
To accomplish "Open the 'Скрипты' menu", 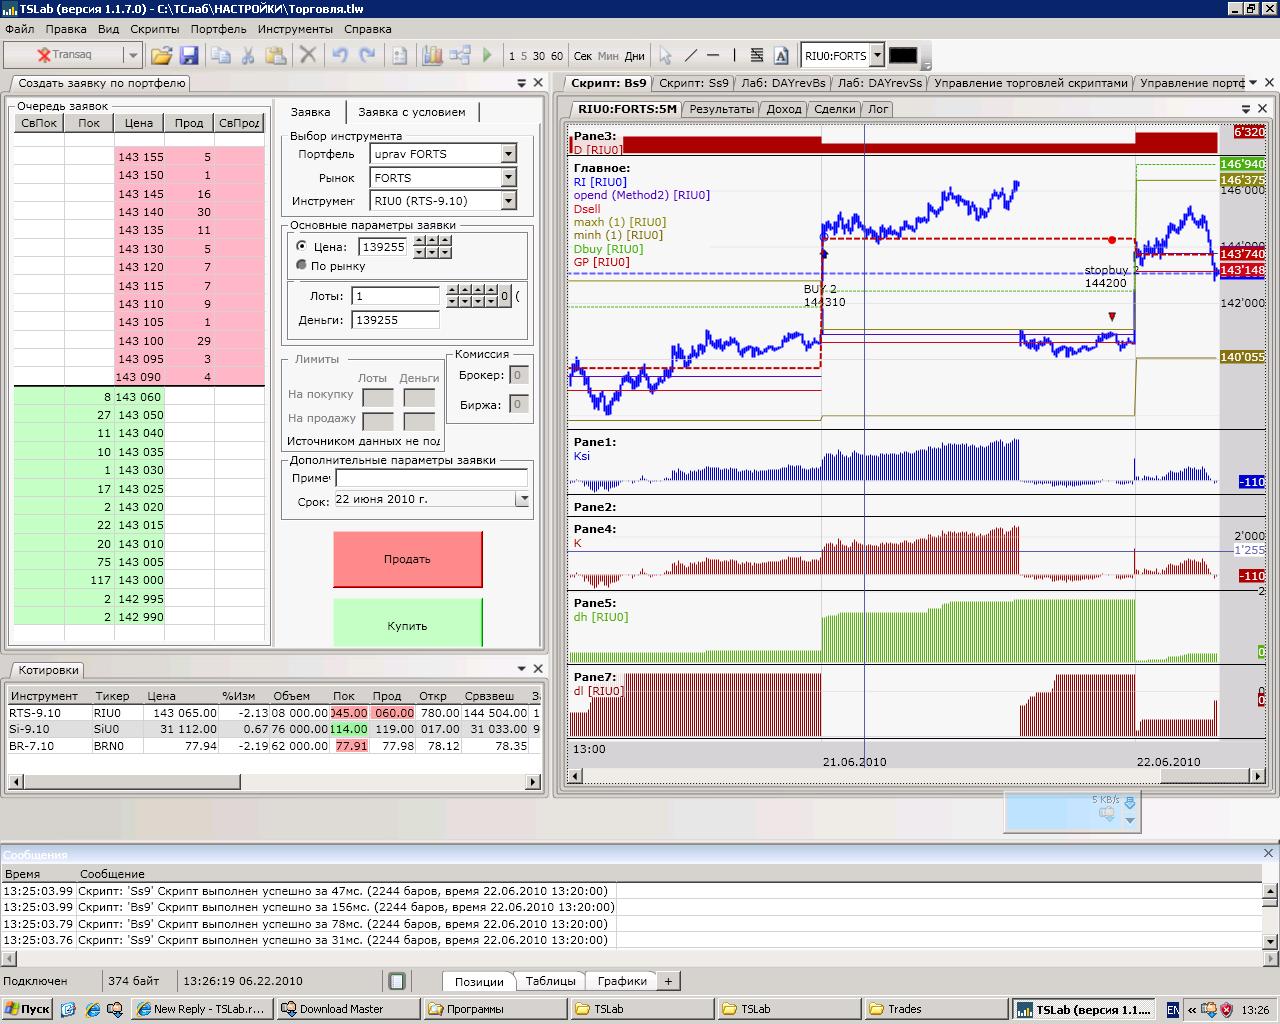I will click(155, 30).
